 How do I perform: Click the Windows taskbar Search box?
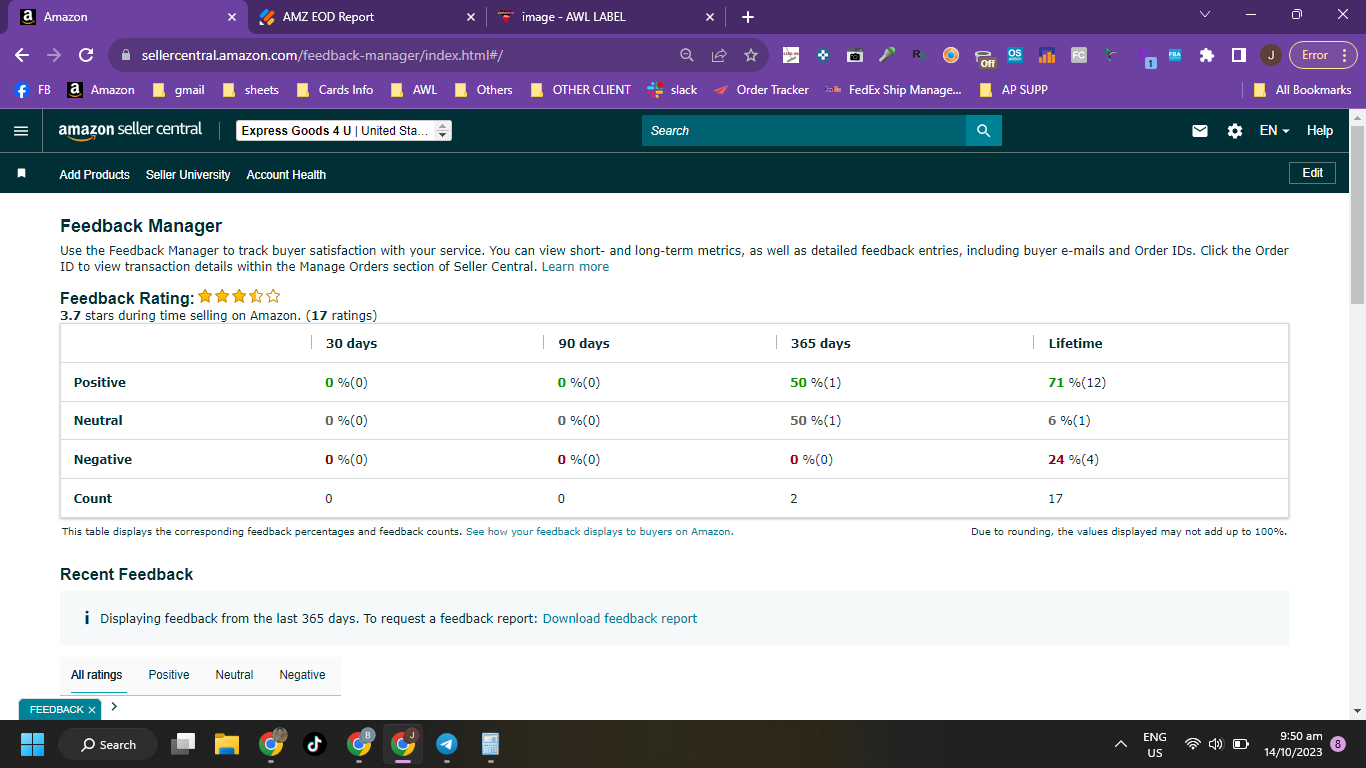[x=108, y=744]
